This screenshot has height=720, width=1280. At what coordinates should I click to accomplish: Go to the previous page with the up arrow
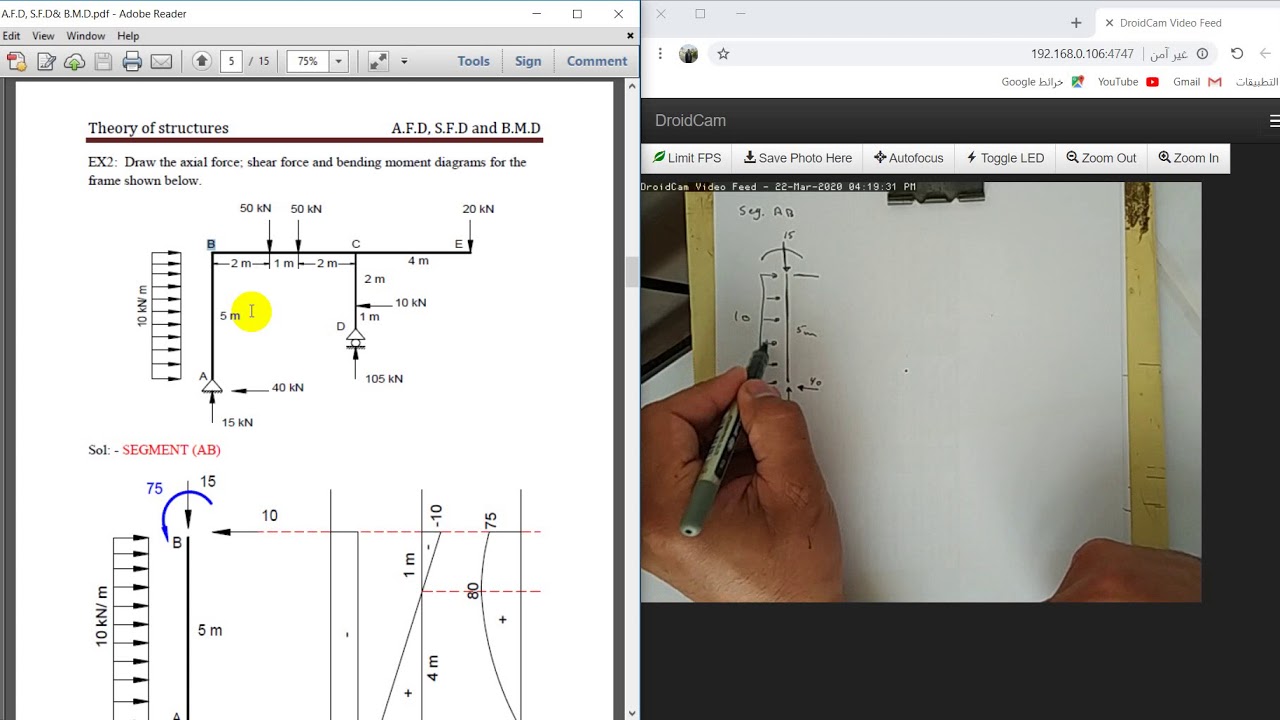(x=201, y=61)
